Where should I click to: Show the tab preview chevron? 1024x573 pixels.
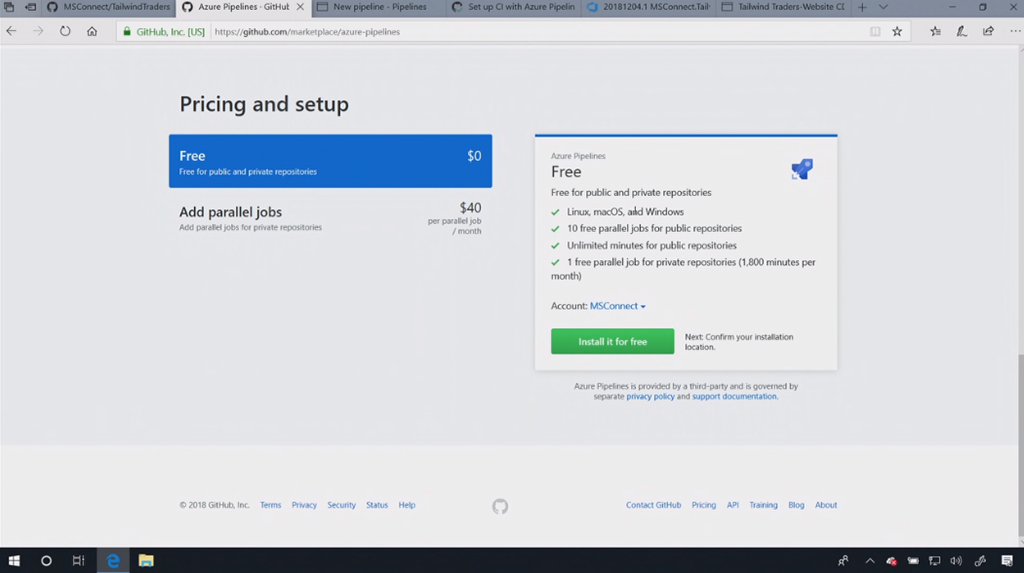(883, 7)
